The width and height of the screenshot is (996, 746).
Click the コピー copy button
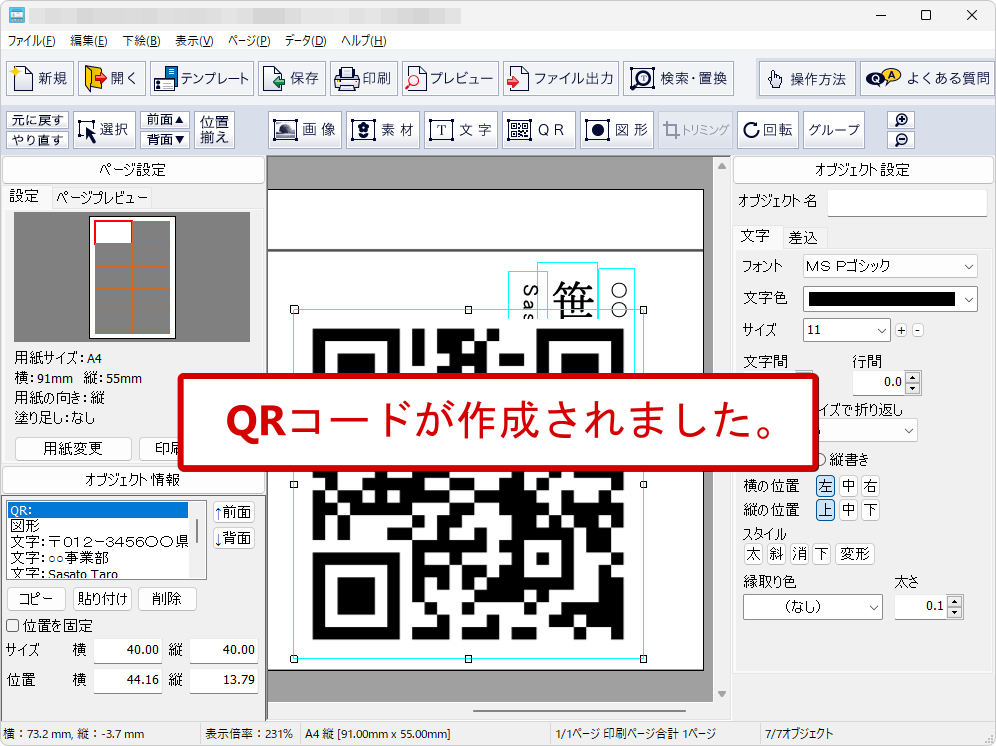36,599
